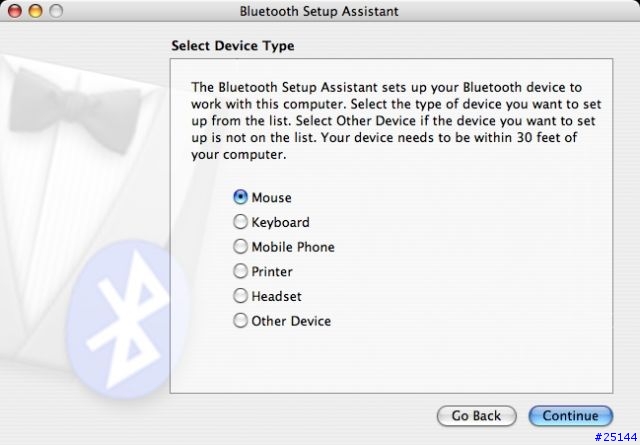Close the window with the red button

pos(15,11)
